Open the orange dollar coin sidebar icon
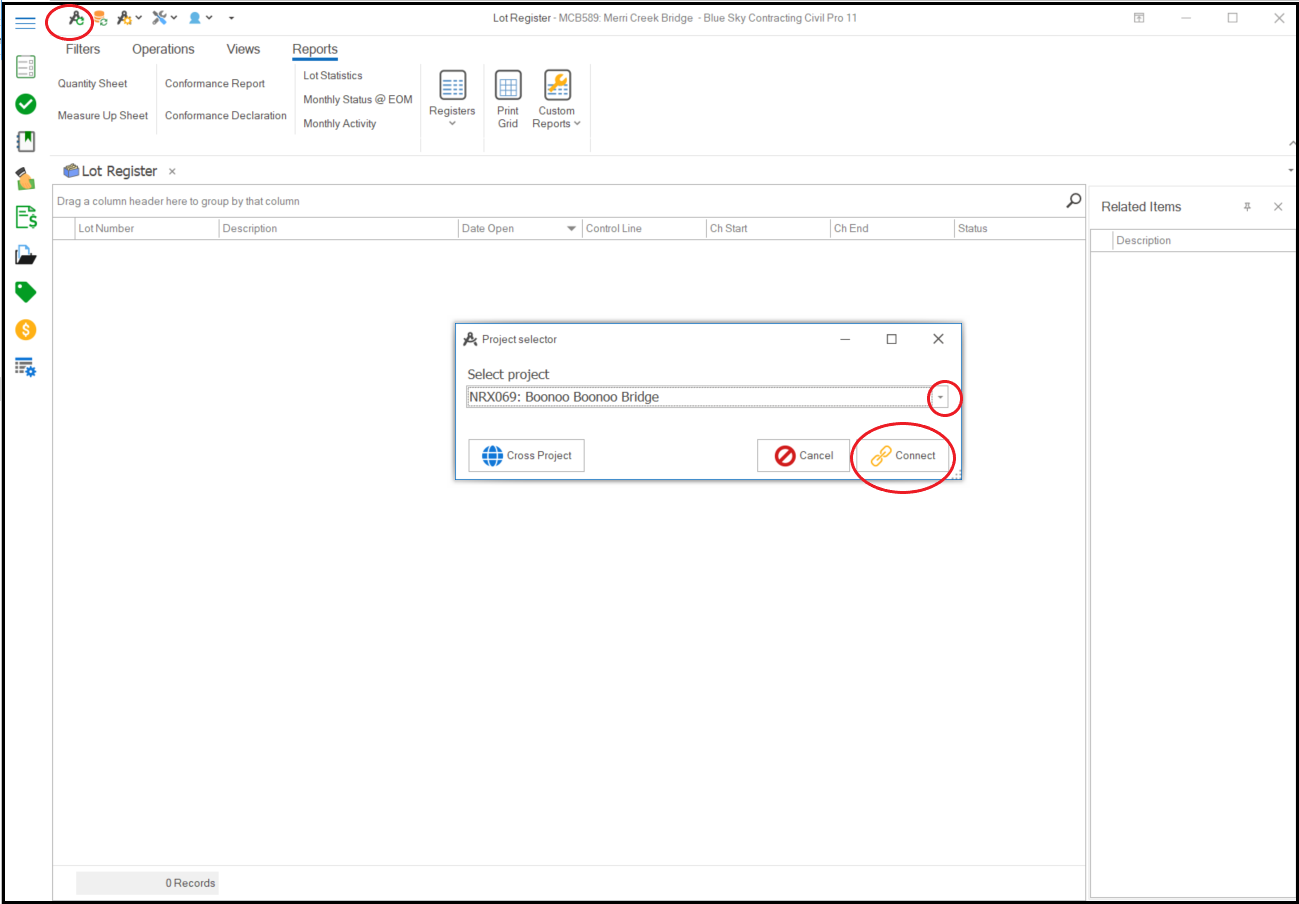This screenshot has height=904, width=1299. (26, 329)
